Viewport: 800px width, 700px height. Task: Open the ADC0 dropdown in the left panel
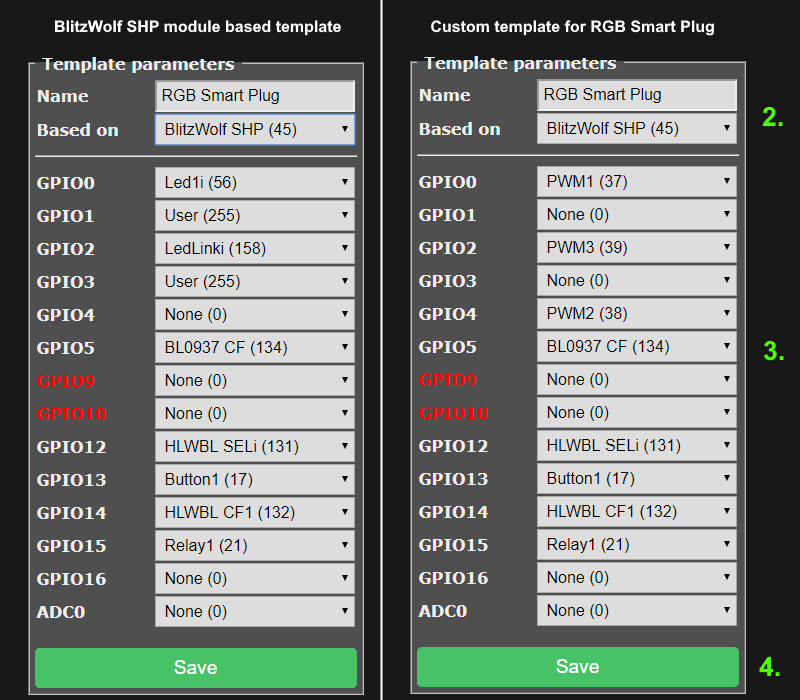pyautogui.click(x=255, y=611)
